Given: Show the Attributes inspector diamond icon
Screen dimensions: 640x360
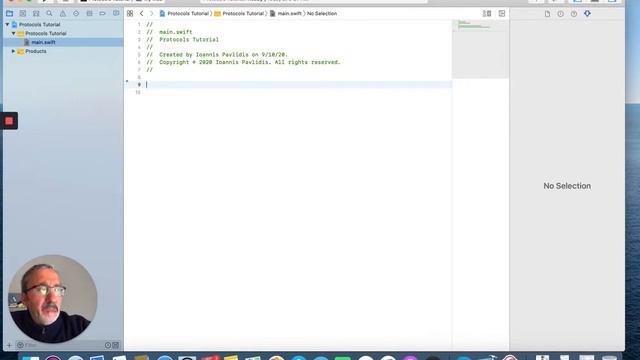Looking at the screenshot, I should [587, 13].
